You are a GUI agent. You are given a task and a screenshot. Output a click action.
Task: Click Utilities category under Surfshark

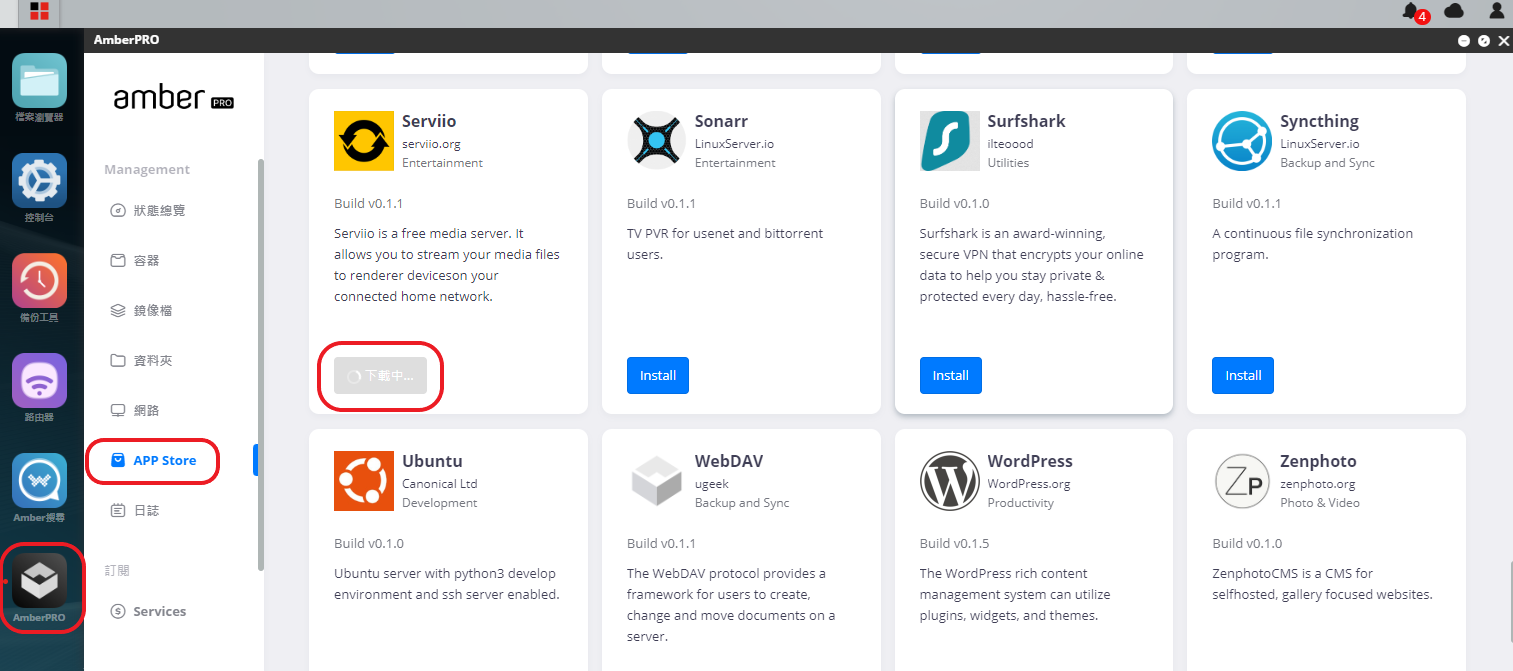click(1008, 162)
